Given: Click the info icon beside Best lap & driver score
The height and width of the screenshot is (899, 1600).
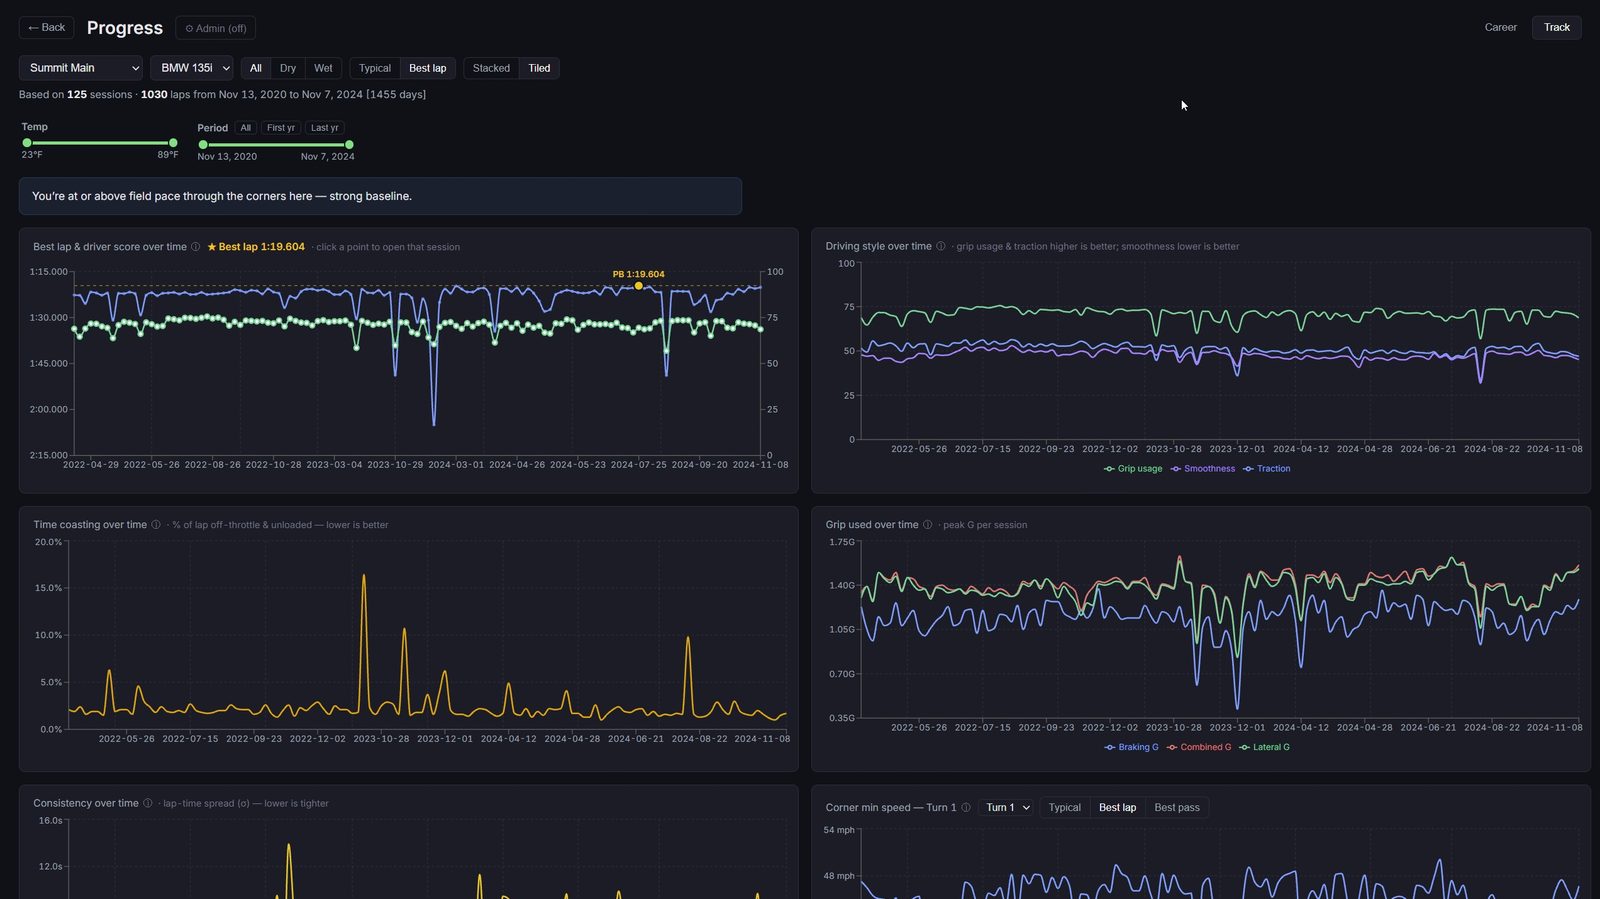Looking at the screenshot, I should (x=196, y=247).
